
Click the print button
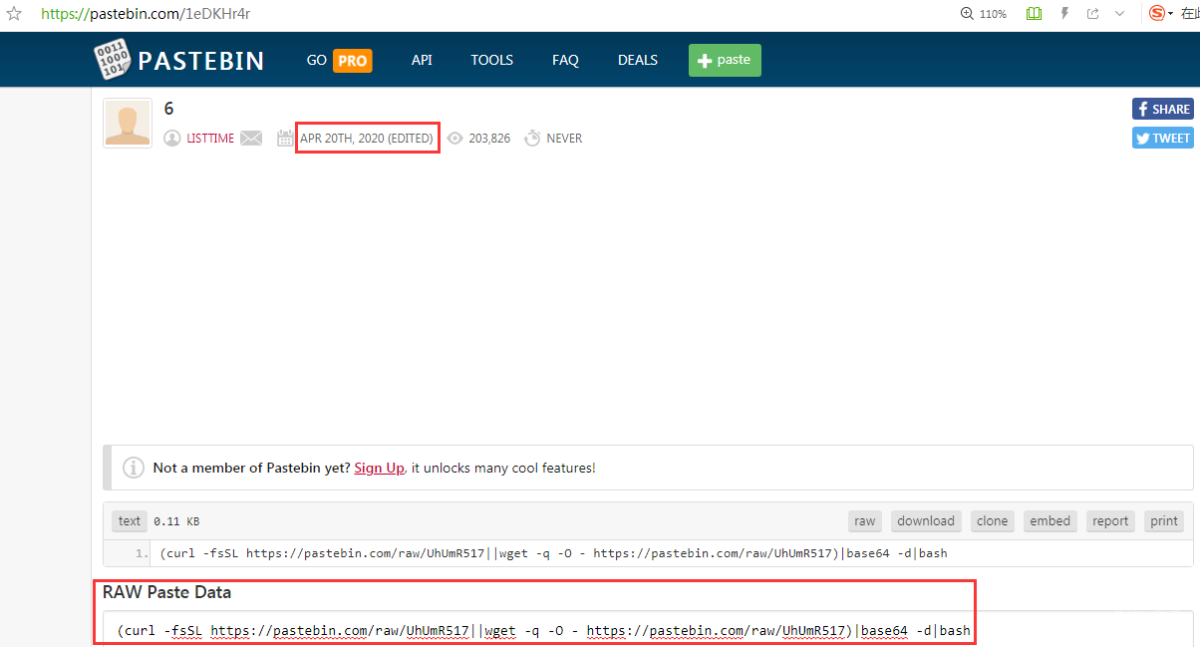pyautogui.click(x=1164, y=521)
